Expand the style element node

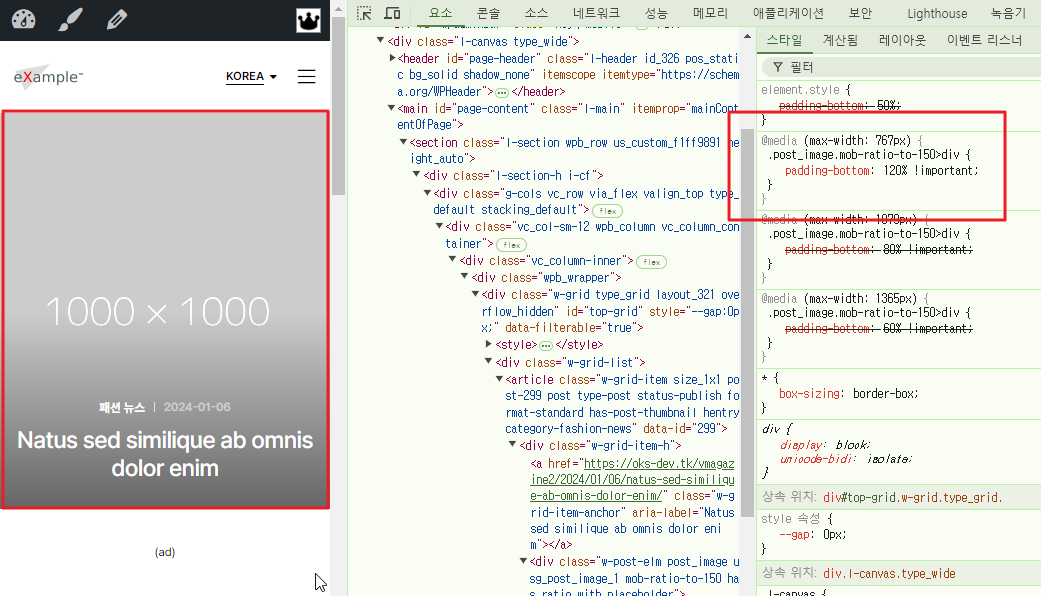(x=489, y=344)
